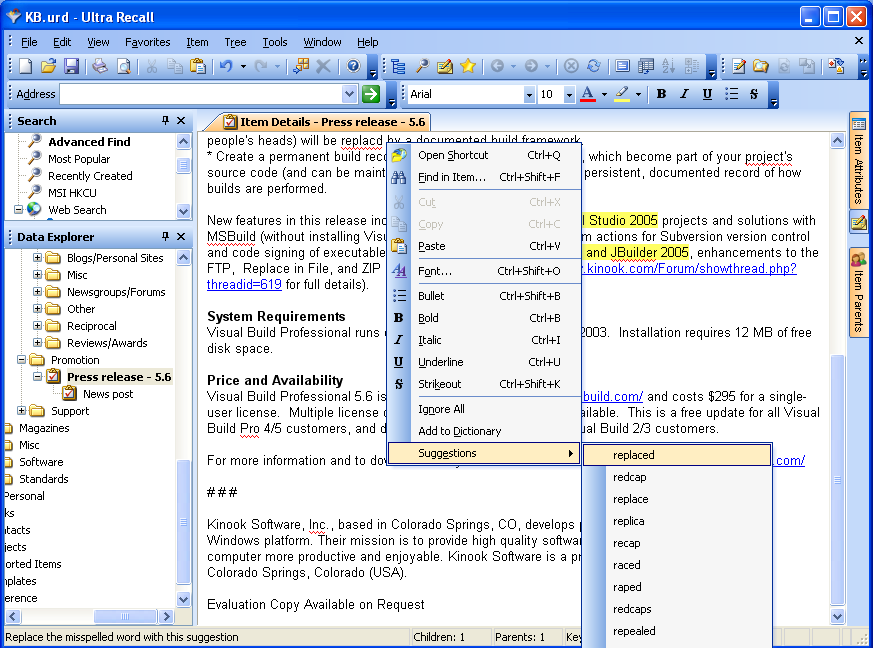This screenshot has height=648, width=873.
Task: Toggle Italic in the formatting toolbar
Action: tap(684, 94)
